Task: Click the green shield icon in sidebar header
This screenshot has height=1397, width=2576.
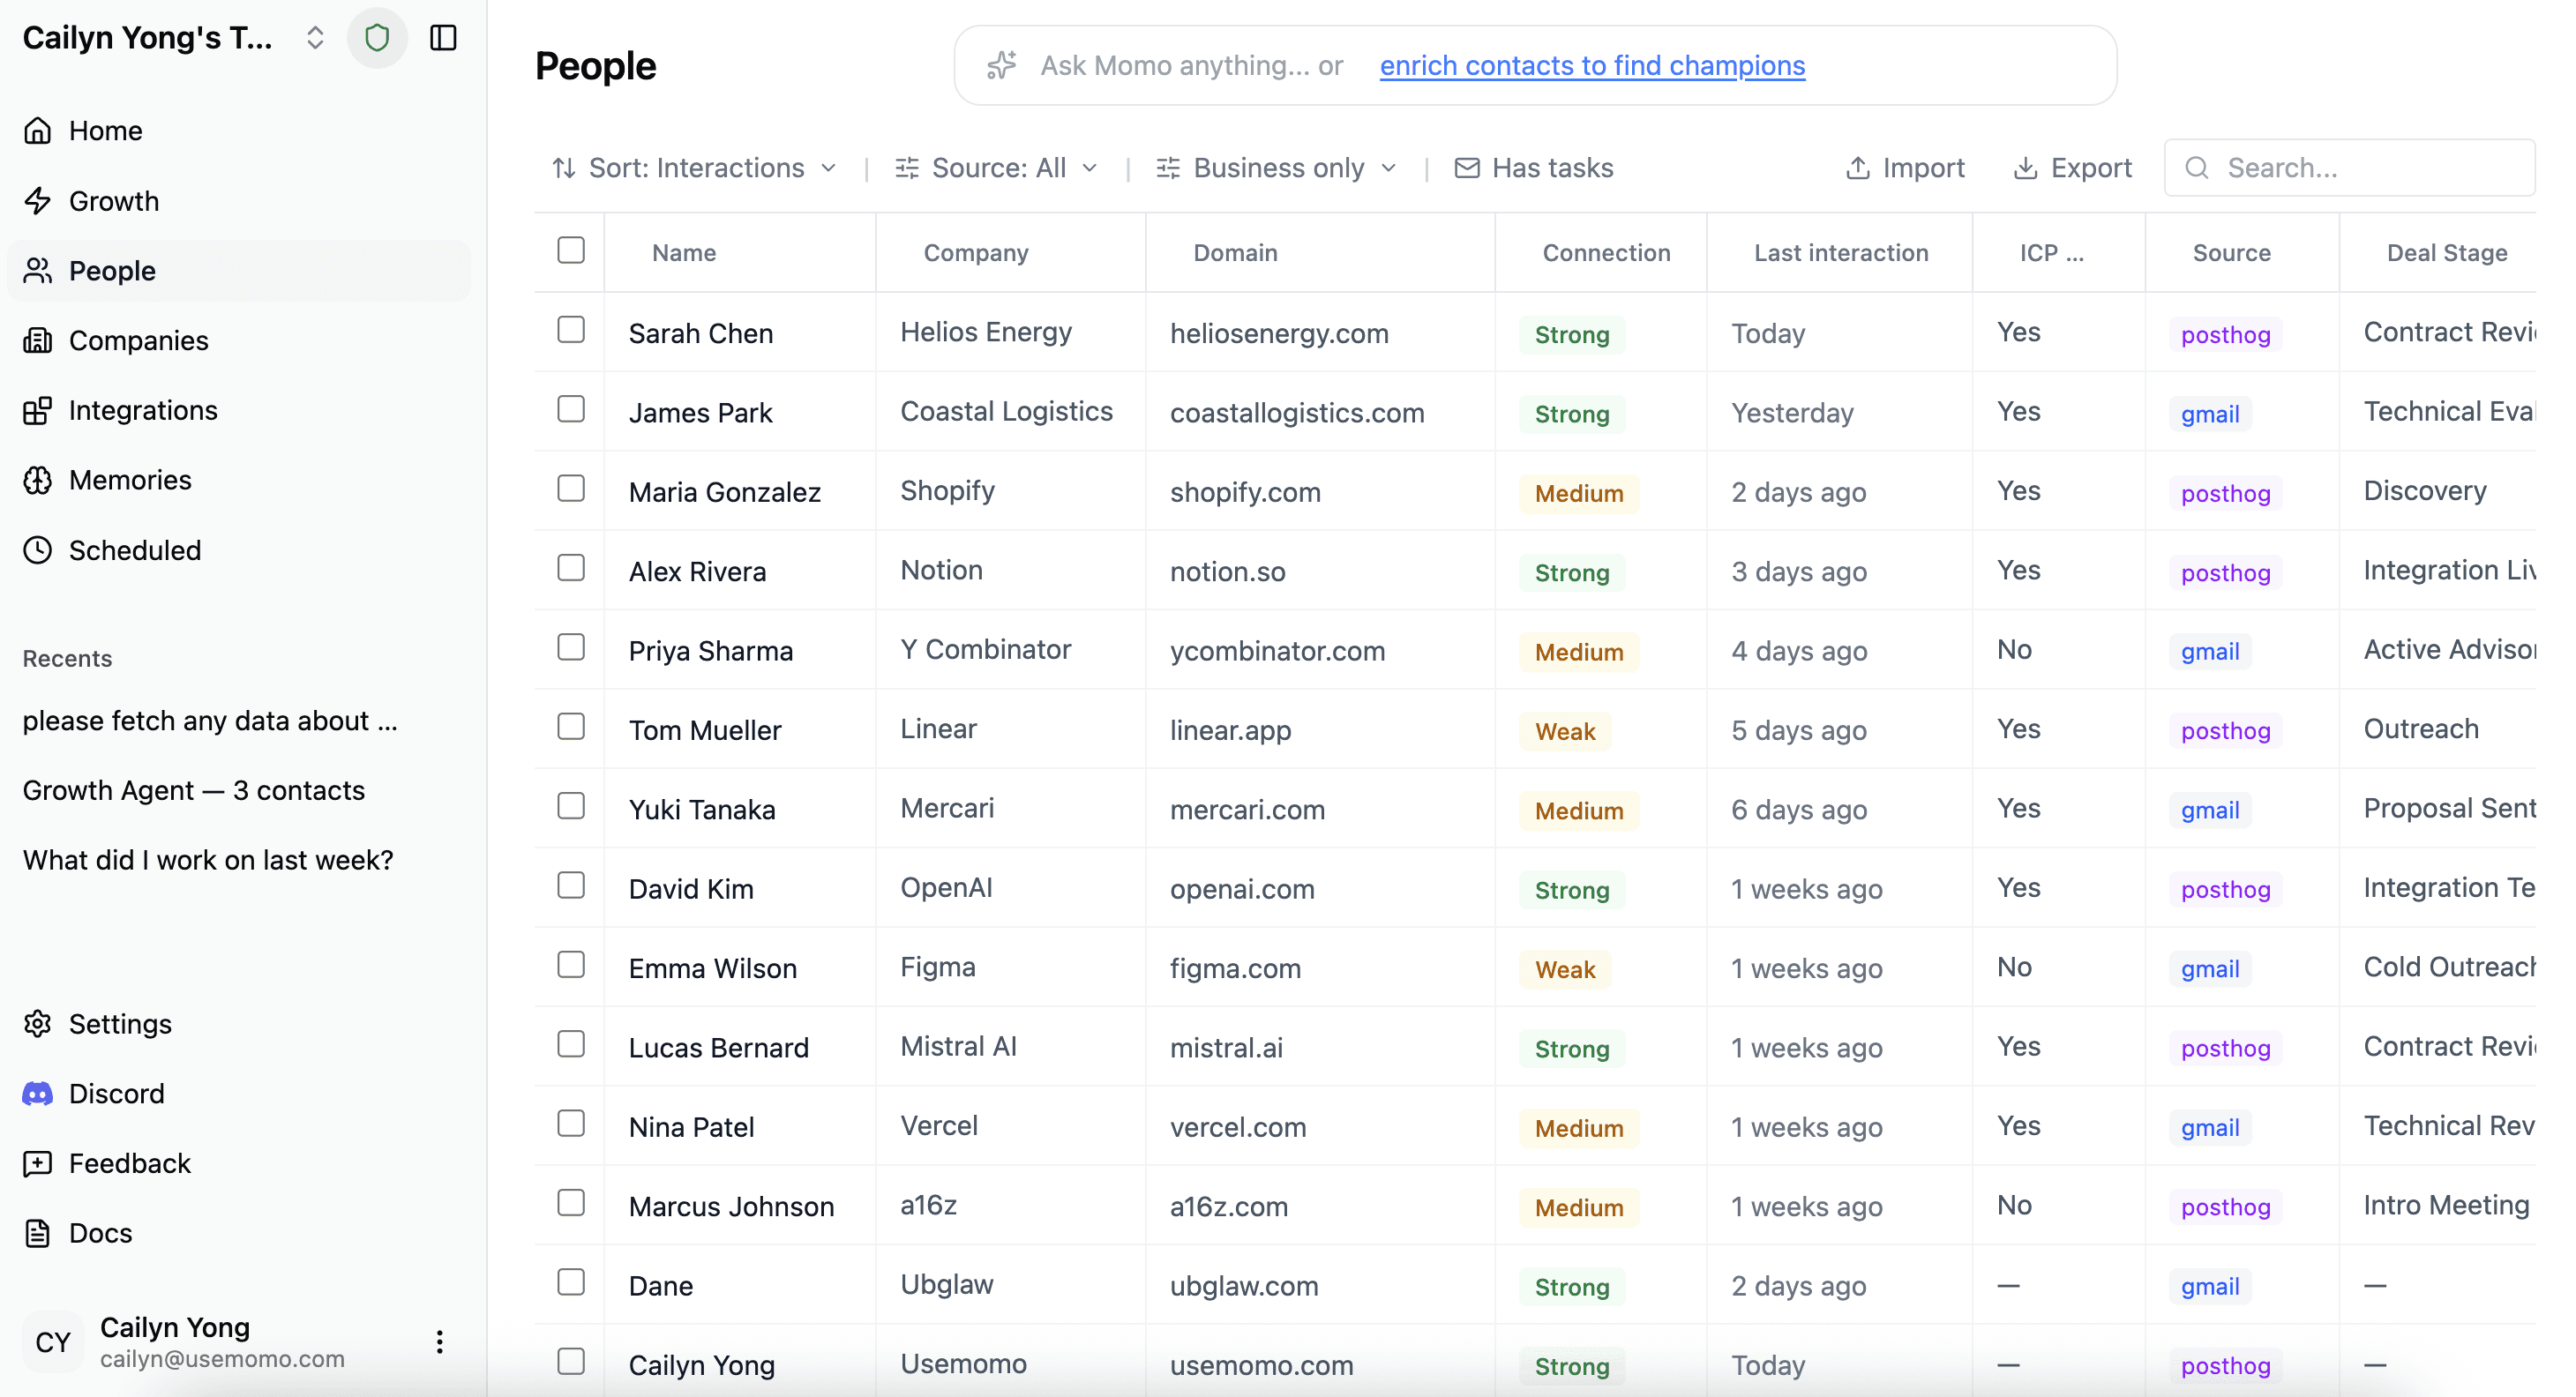Action: (377, 38)
